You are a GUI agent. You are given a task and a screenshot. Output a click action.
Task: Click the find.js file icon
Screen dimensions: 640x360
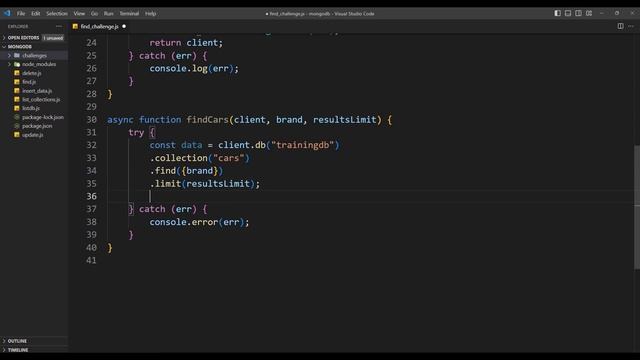pyautogui.click(x=17, y=82)
